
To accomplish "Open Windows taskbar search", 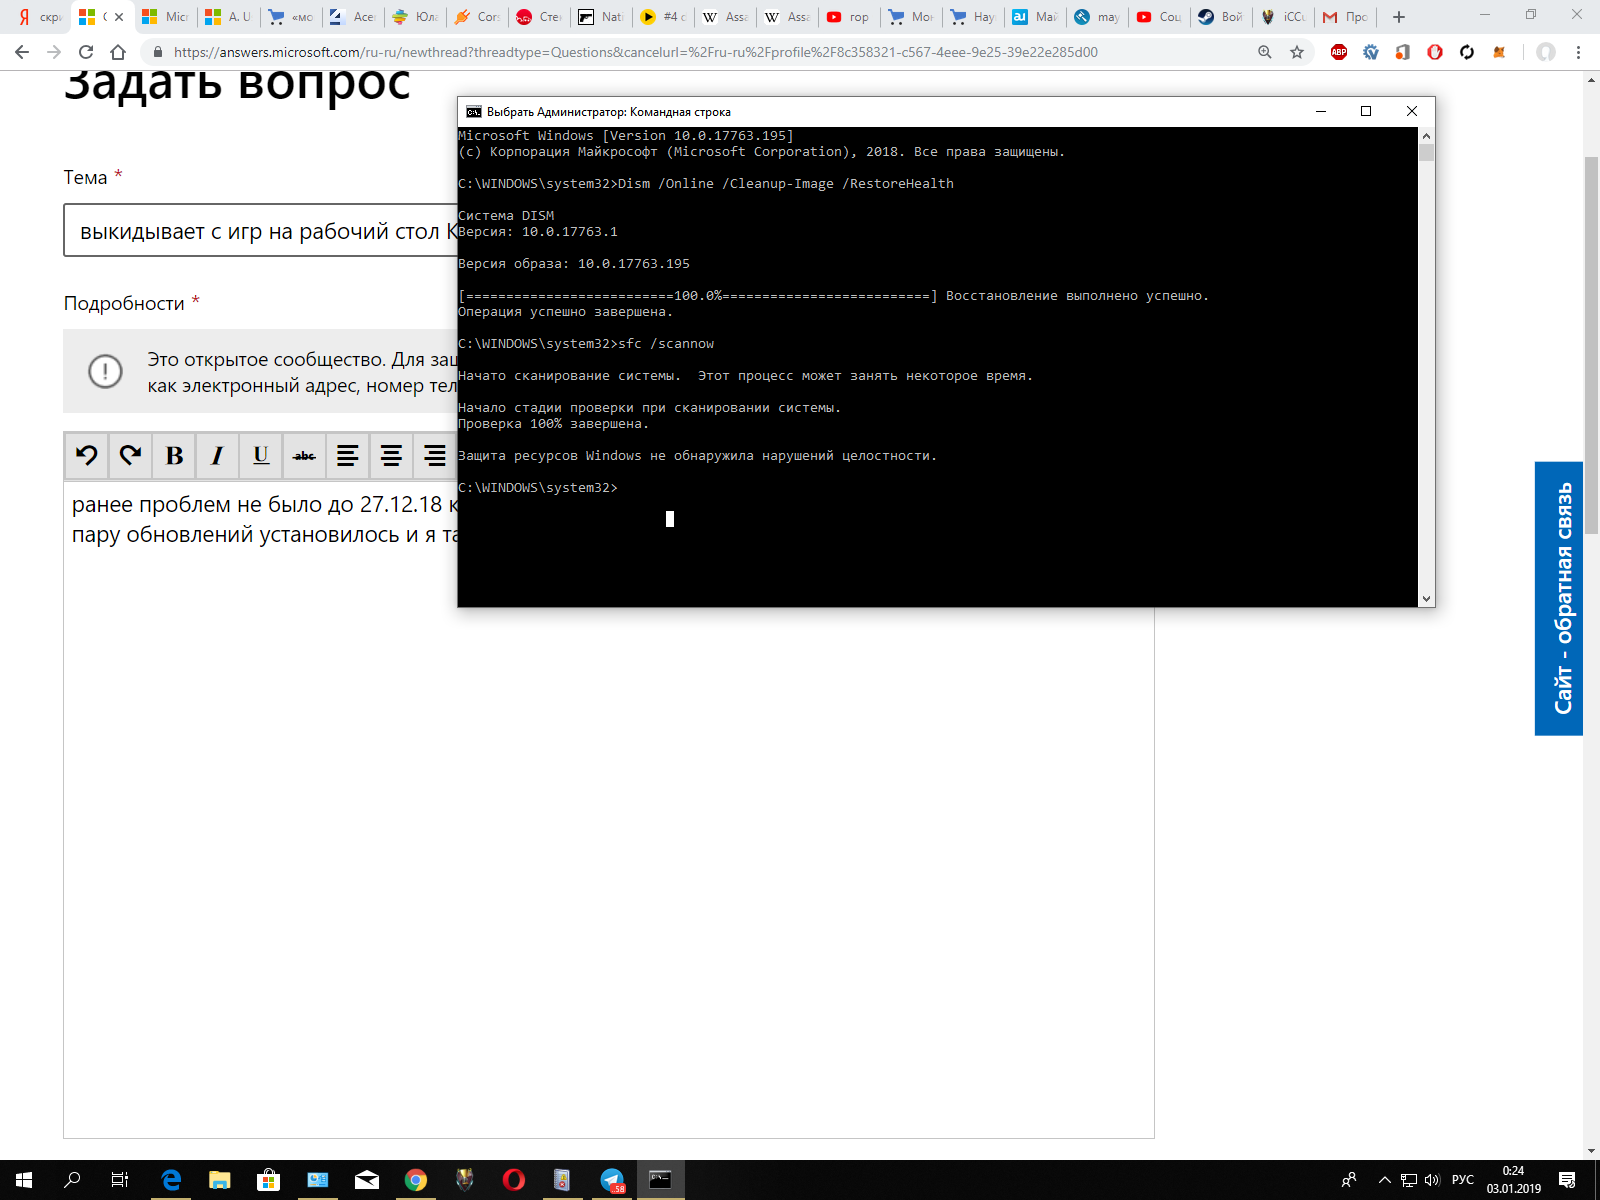I will tap(72, 1180).
